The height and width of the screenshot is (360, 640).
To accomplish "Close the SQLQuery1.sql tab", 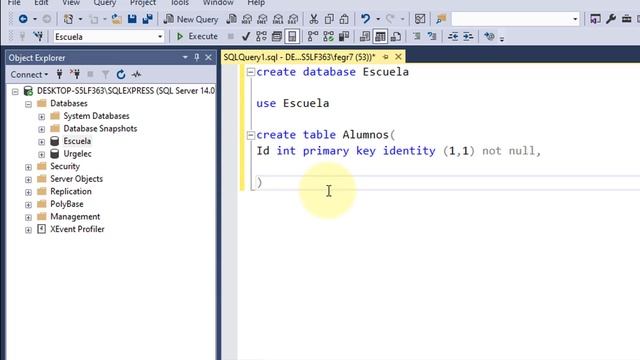I will (x=398, y=57).
